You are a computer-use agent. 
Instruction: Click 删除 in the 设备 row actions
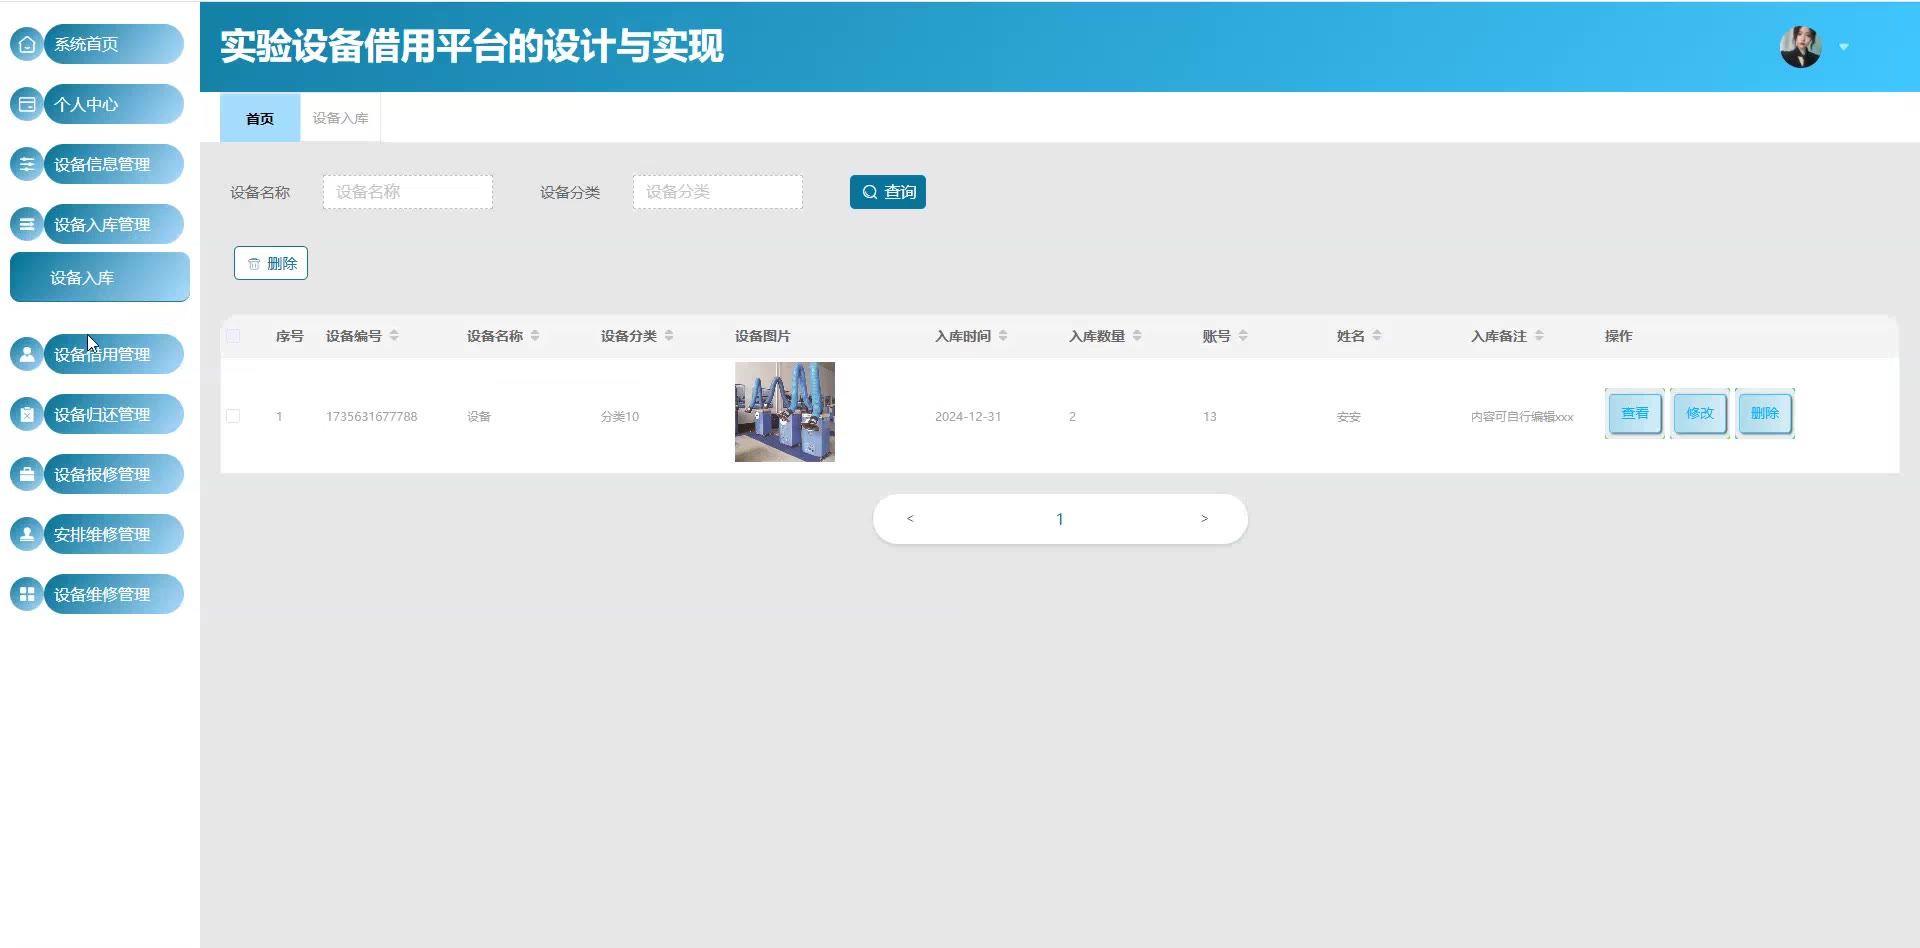[1765, 413]
